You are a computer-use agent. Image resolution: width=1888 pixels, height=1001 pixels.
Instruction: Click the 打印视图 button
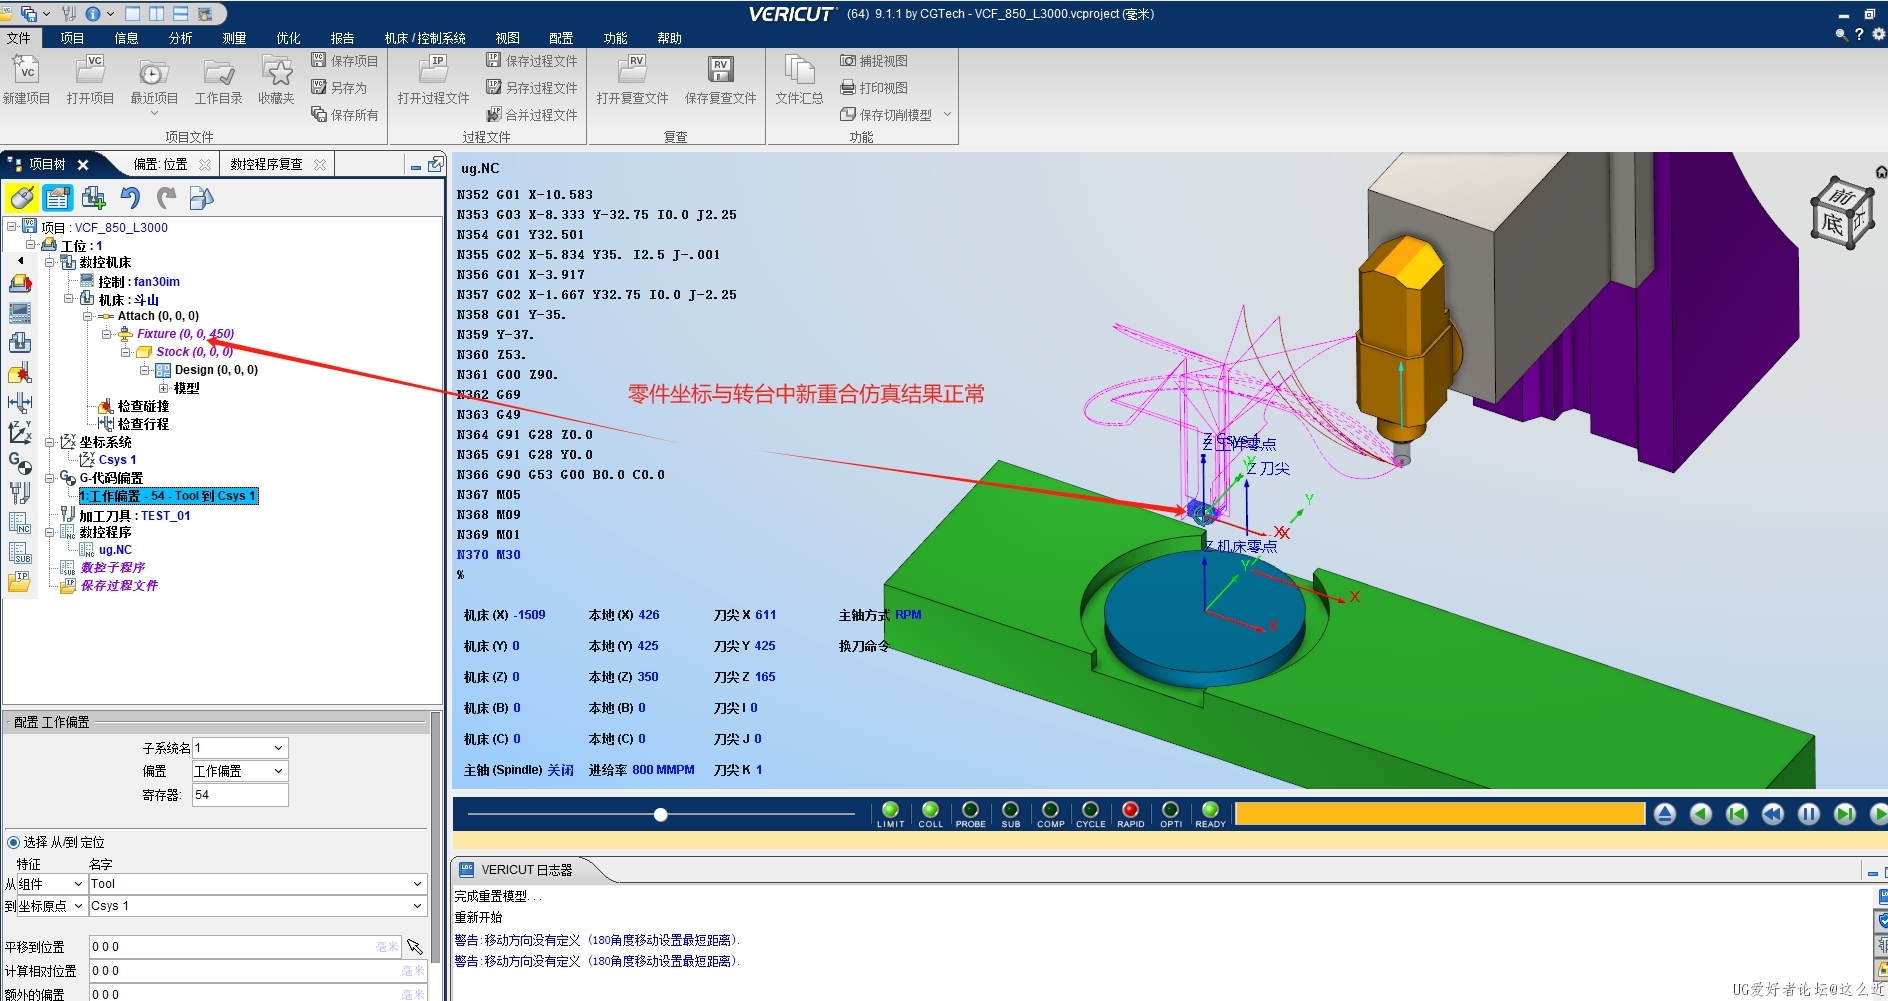coord(874,88)
